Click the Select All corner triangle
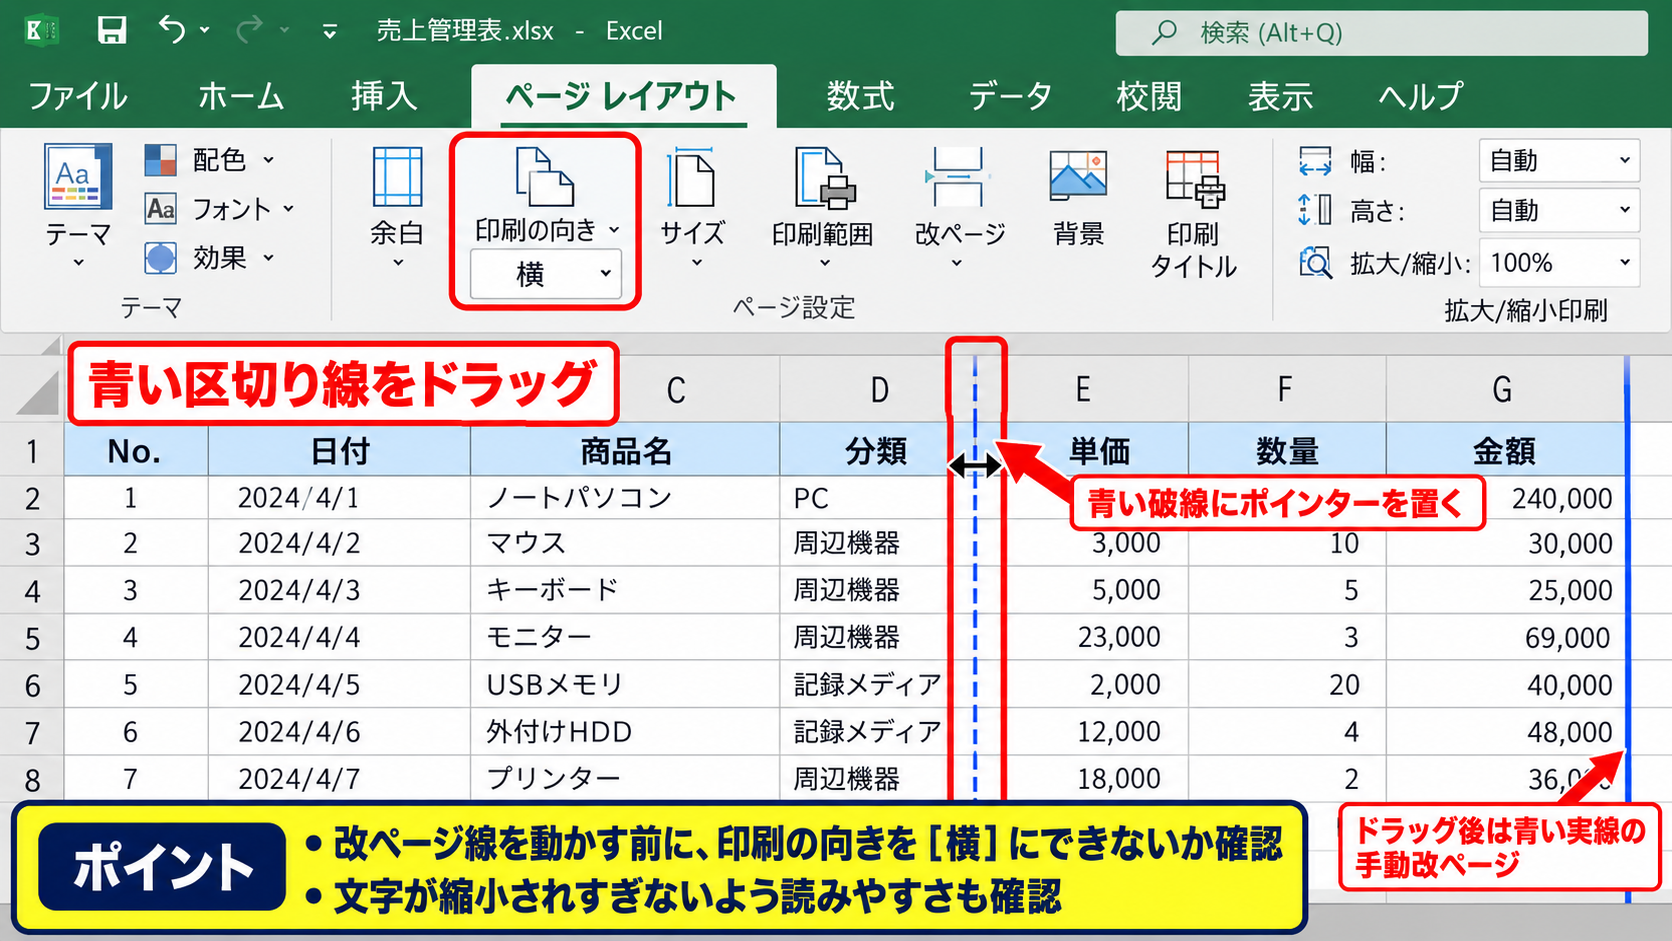Image resolution: width=1672 pixels, height=941 pixels. tap(38, 392)
